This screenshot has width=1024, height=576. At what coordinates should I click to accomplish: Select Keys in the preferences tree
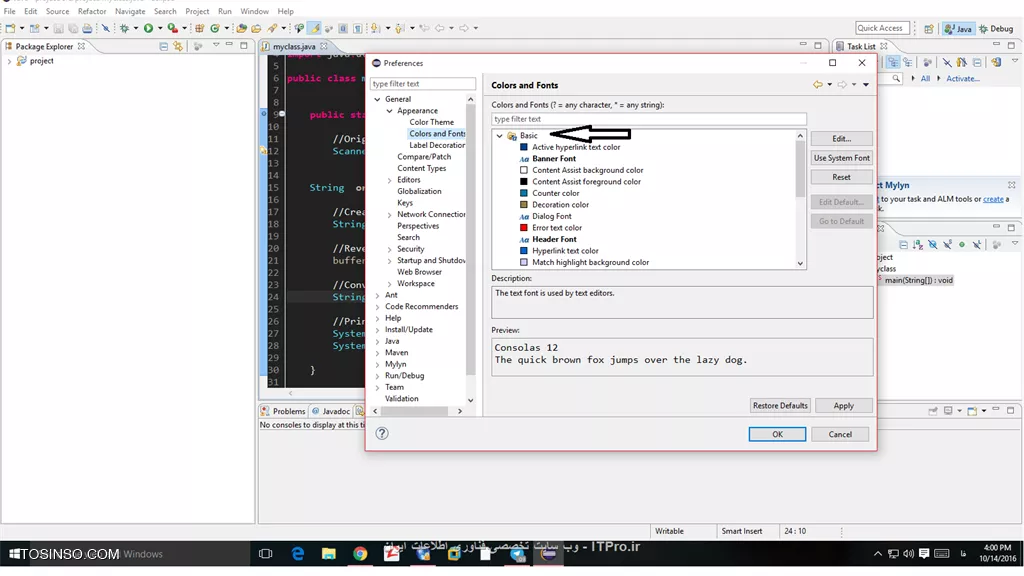point(405,203)
